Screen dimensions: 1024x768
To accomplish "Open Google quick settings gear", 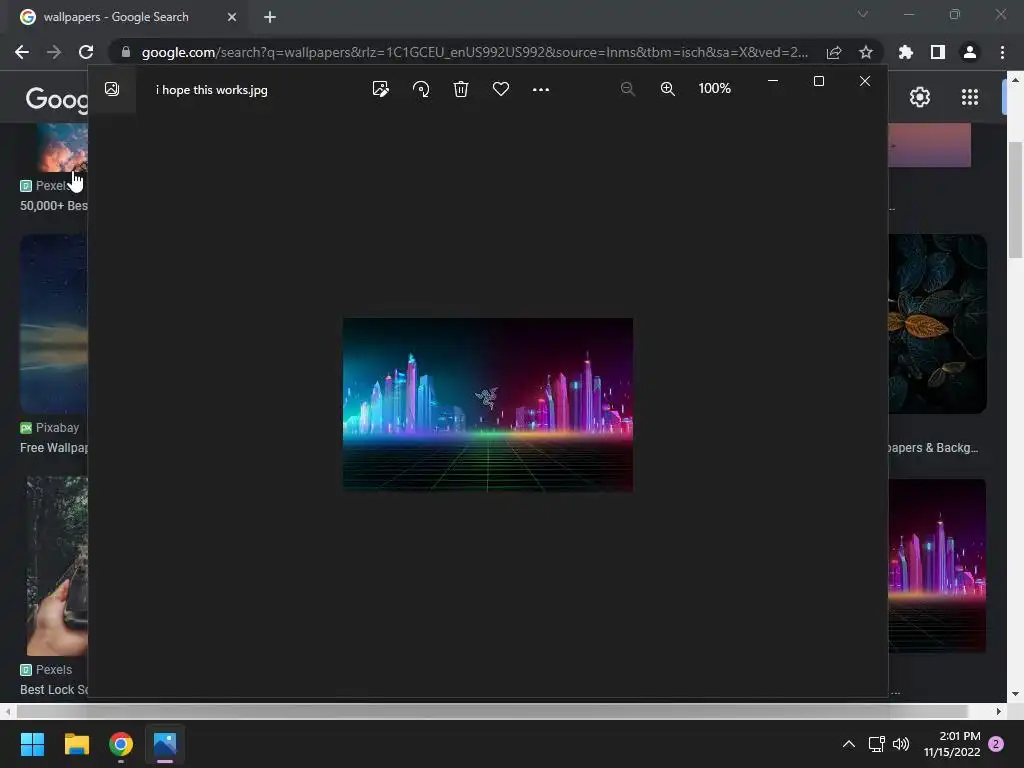I will click(920, 97).
